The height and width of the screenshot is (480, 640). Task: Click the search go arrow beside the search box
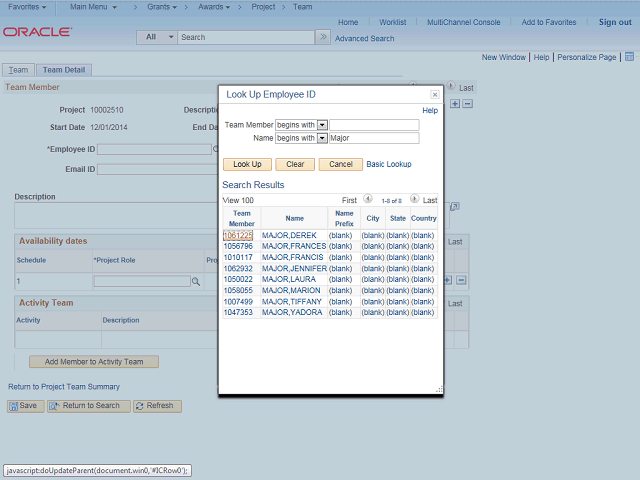[x=322, y=37]
